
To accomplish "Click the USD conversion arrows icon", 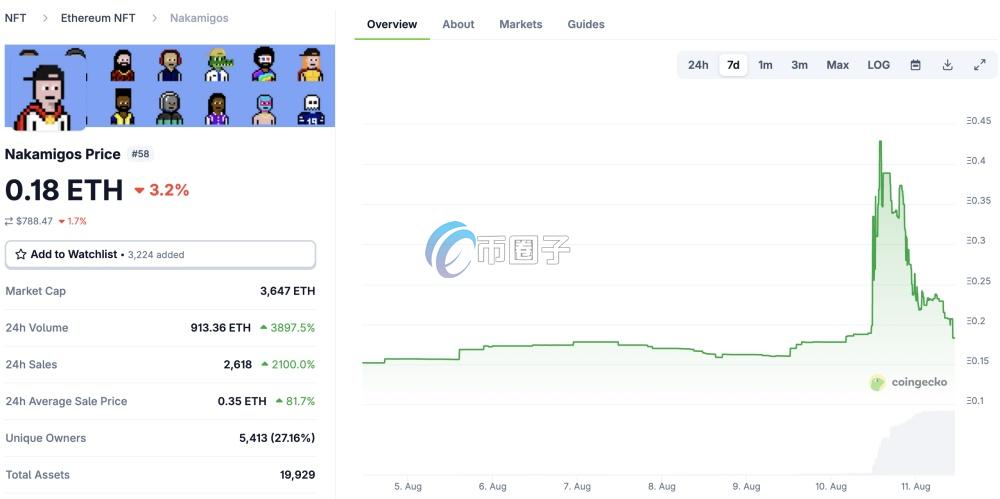I will pos(9,221).
